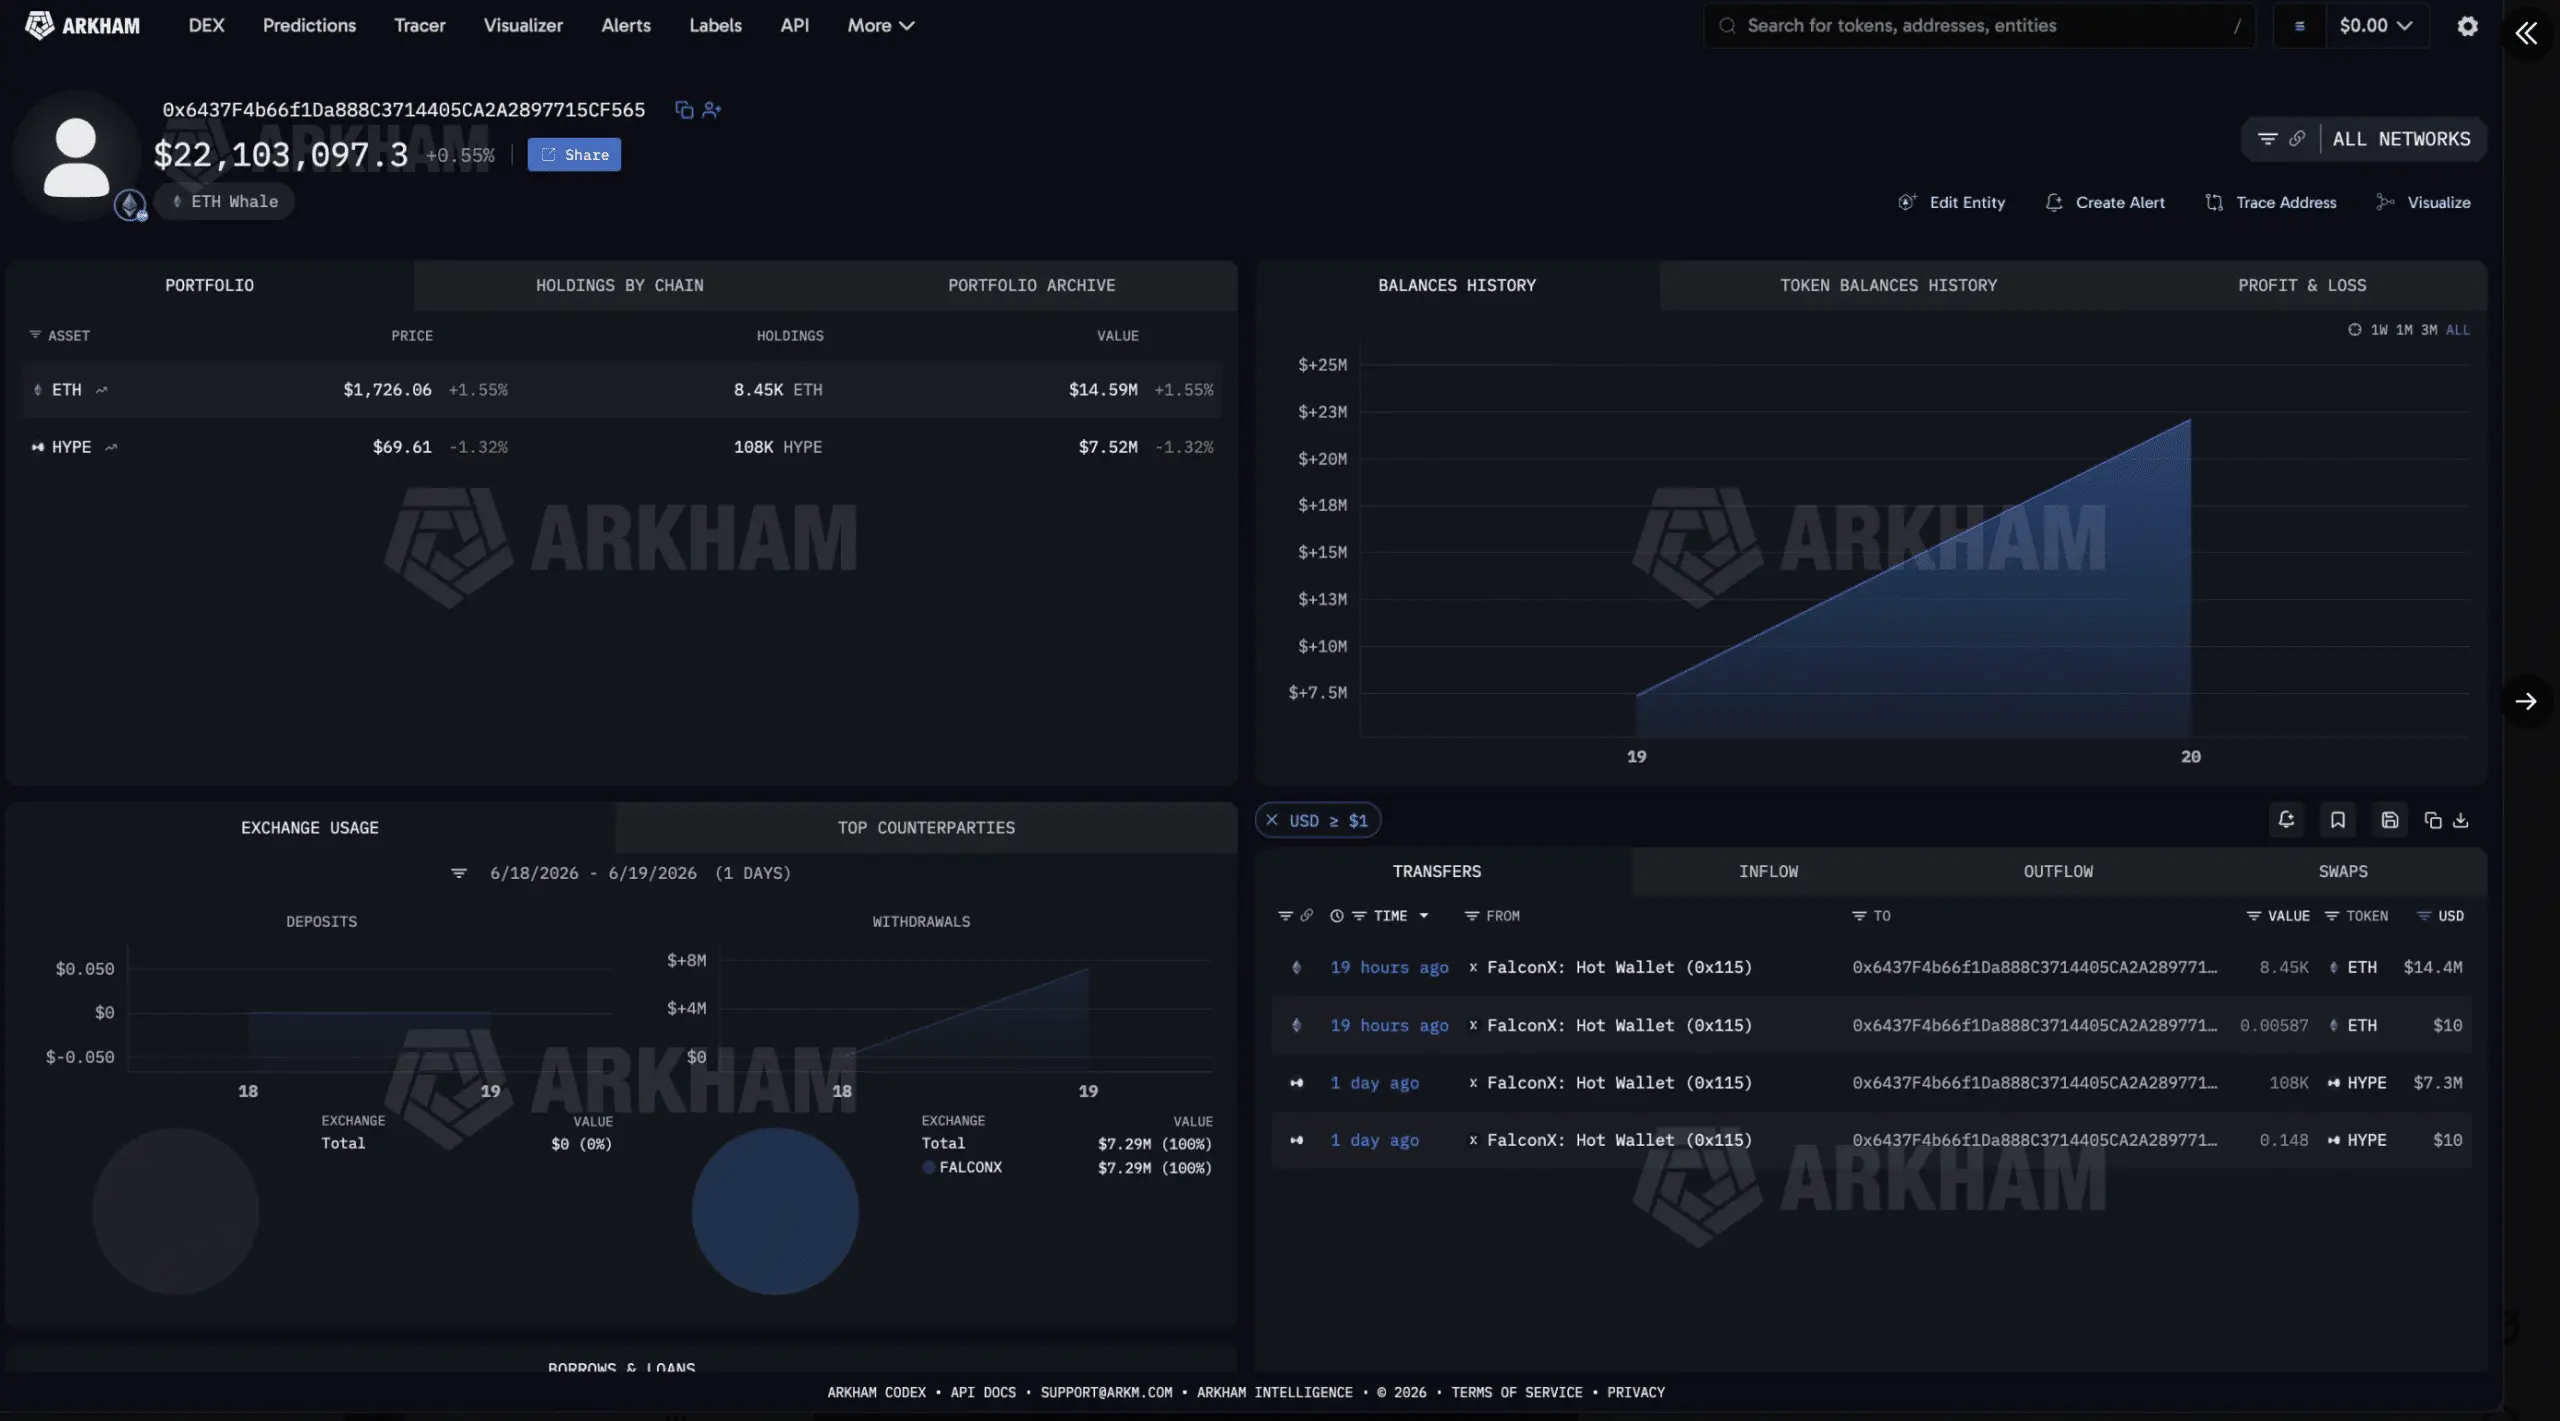Copy the wallet address with the copy icon
The image size is (2560, 1421).
pos(684,110)
